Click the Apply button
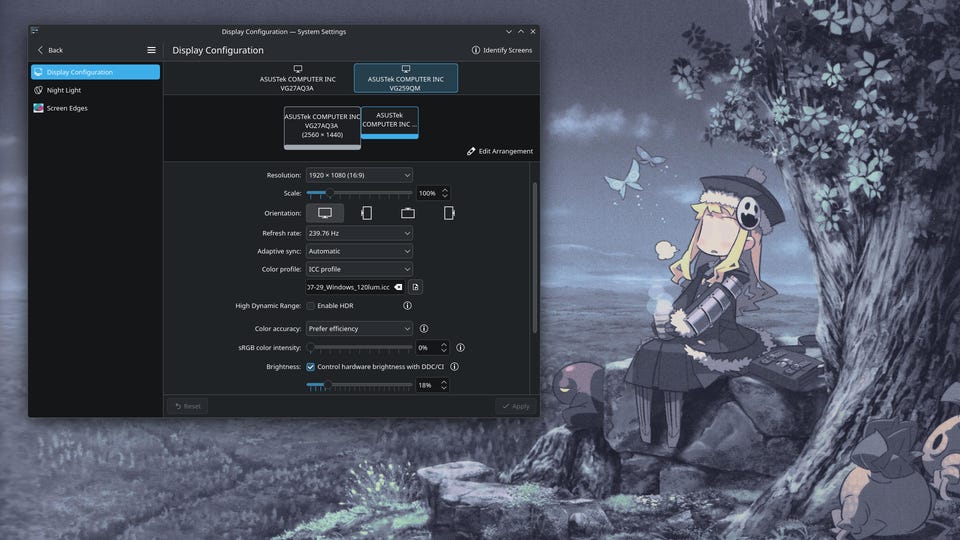The height and width of the screenshot is (540, 960). click(x=516, y=406)
